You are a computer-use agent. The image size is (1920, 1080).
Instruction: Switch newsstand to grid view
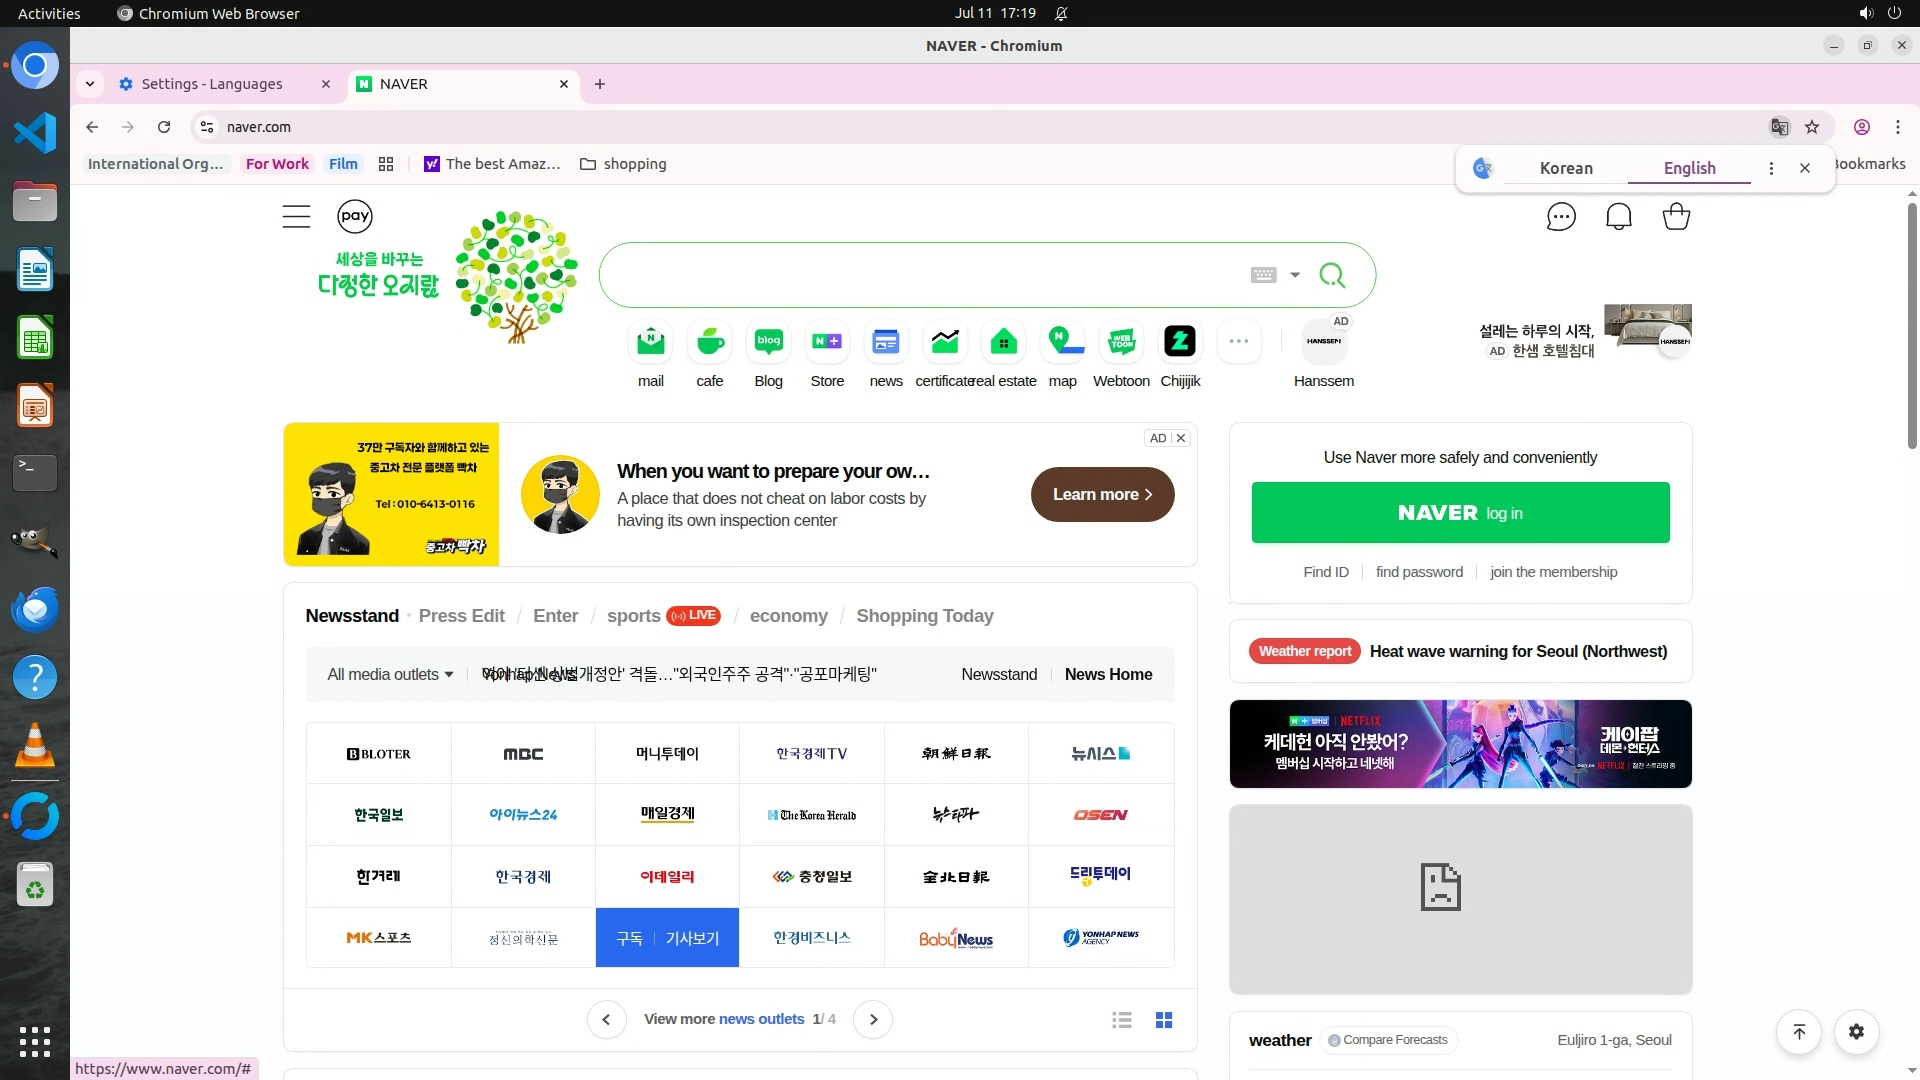pyautogui.click(x=1164, y=1020)
